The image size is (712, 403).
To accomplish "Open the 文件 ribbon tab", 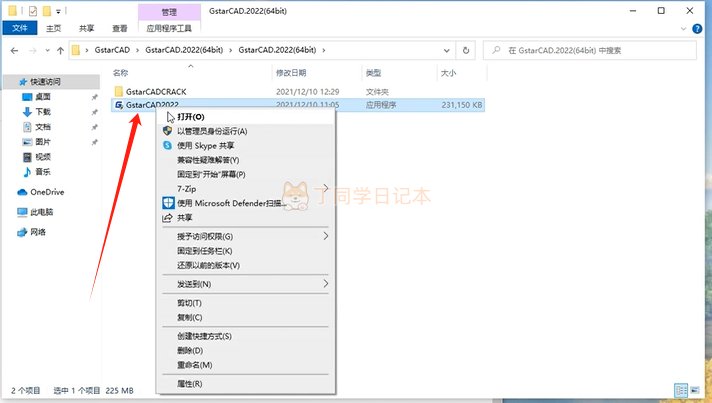I will pyautogui.click(x=20, y=28).
